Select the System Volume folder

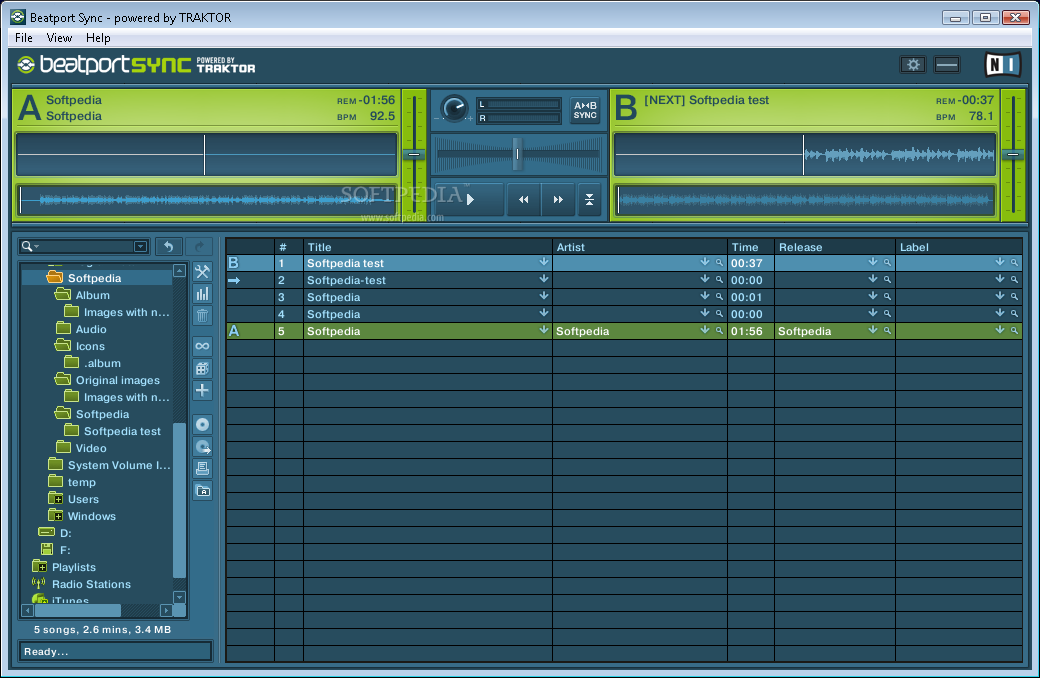tap(119, 465)
